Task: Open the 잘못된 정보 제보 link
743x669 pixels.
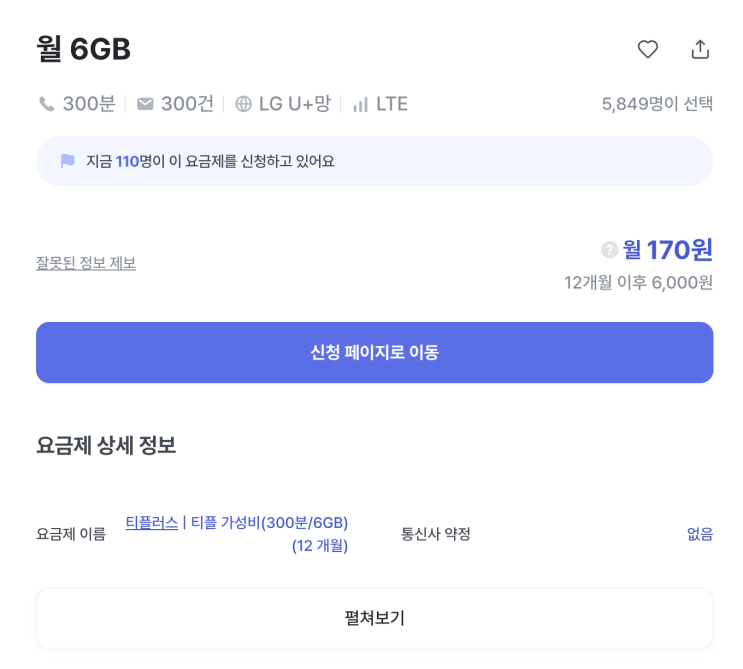Action: [86, 263]
